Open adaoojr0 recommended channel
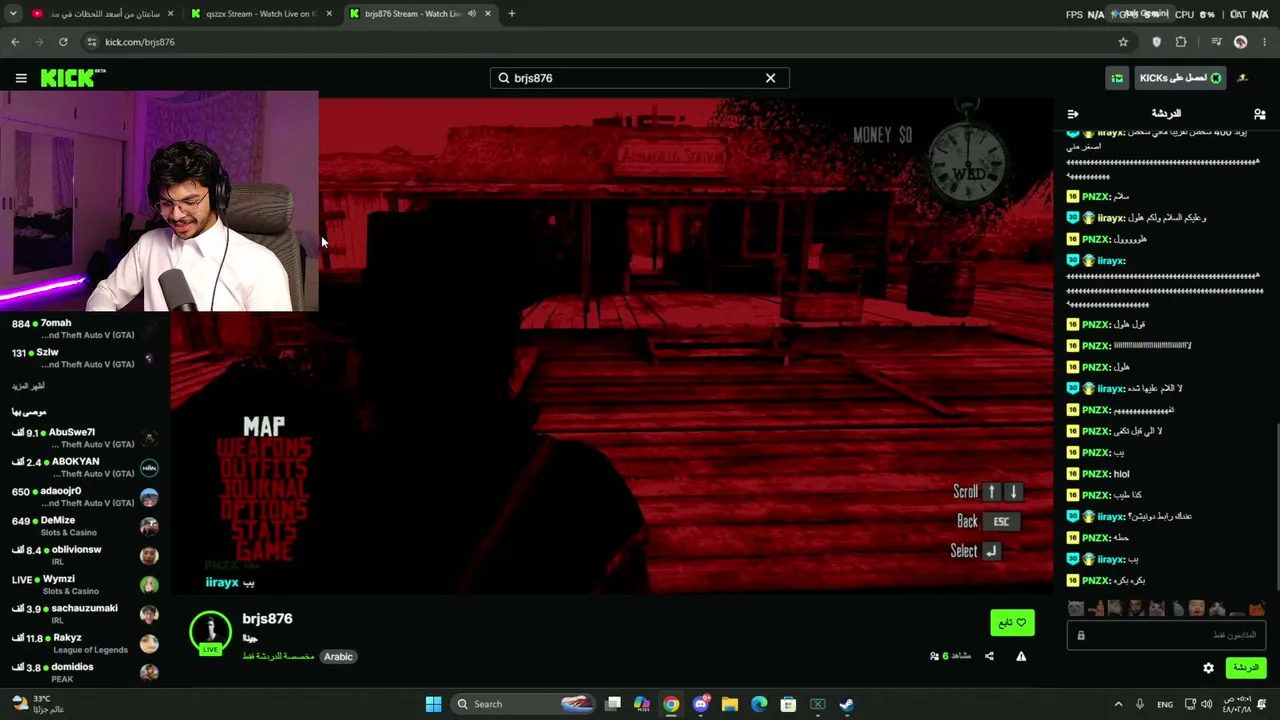The image size is (1280, 720). (x=85, y=497)
